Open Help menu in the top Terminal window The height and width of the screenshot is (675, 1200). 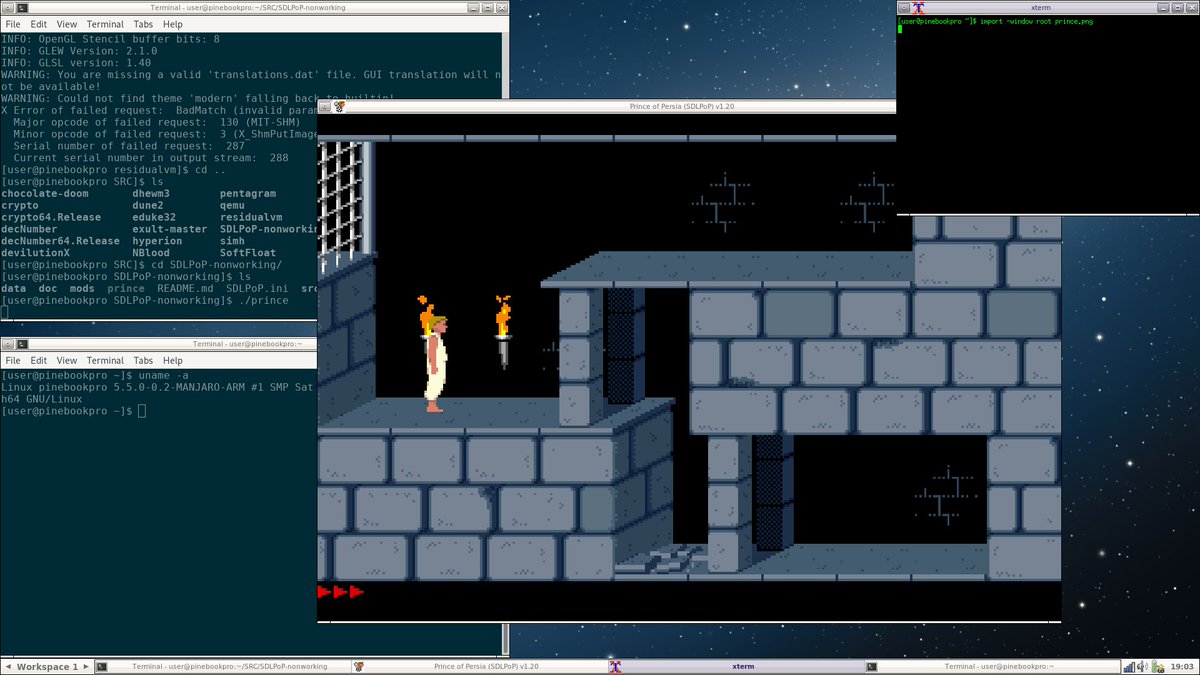click(x=173, y=24)
